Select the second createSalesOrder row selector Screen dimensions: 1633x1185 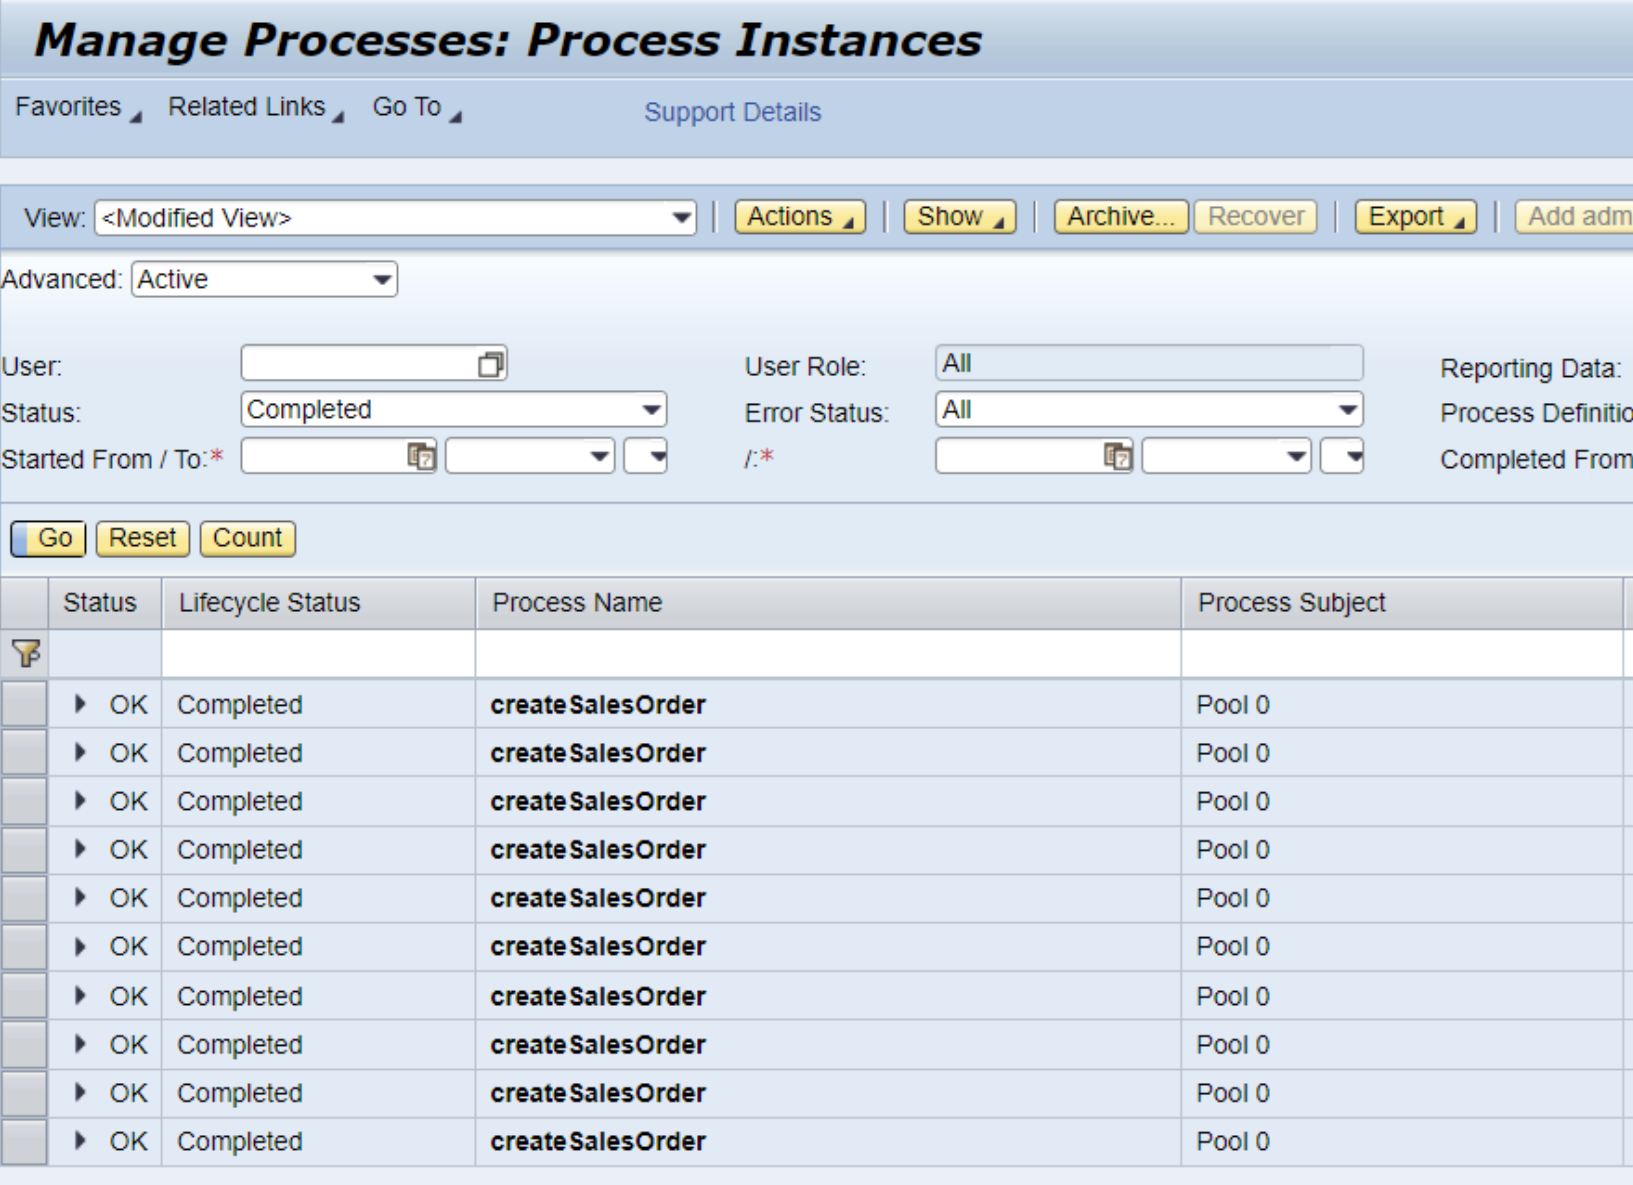(24, 752)
